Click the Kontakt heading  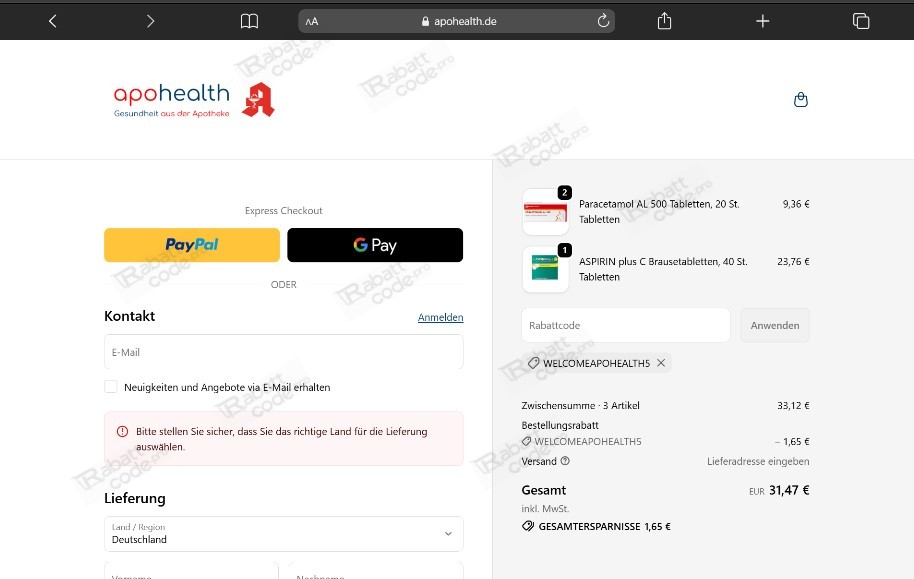[x=129, y=316]
